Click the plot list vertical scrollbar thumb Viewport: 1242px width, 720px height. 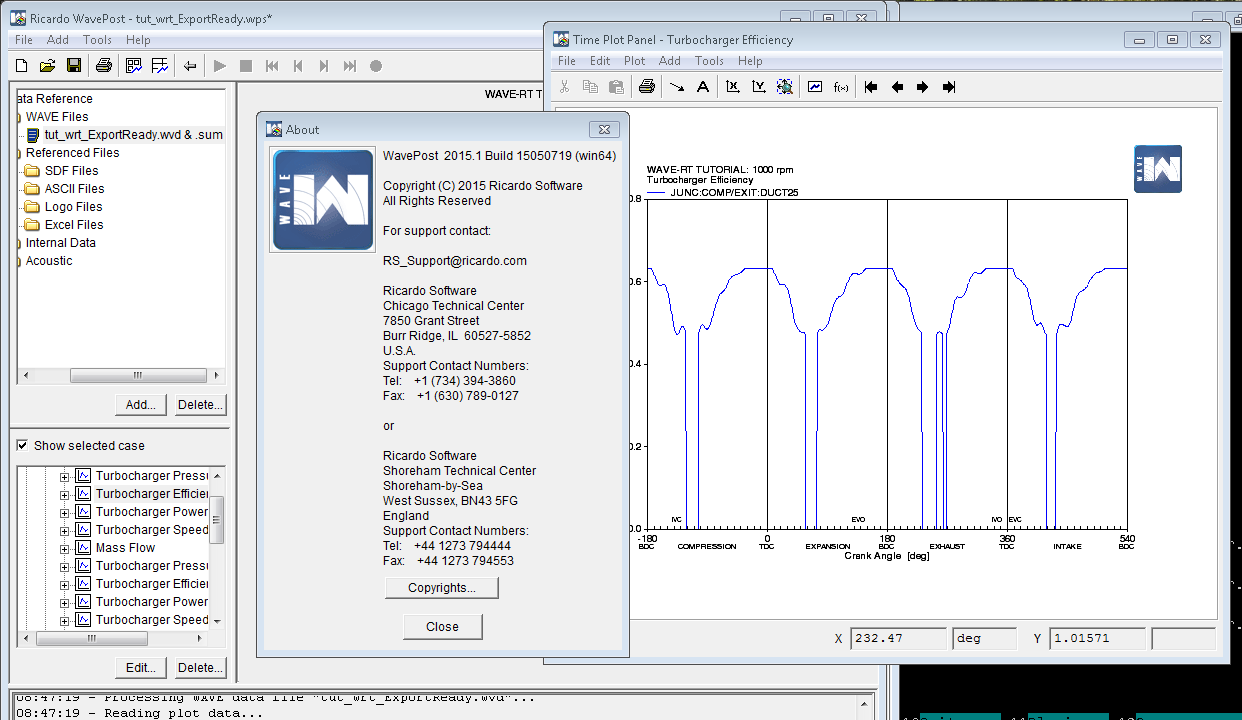217,520
